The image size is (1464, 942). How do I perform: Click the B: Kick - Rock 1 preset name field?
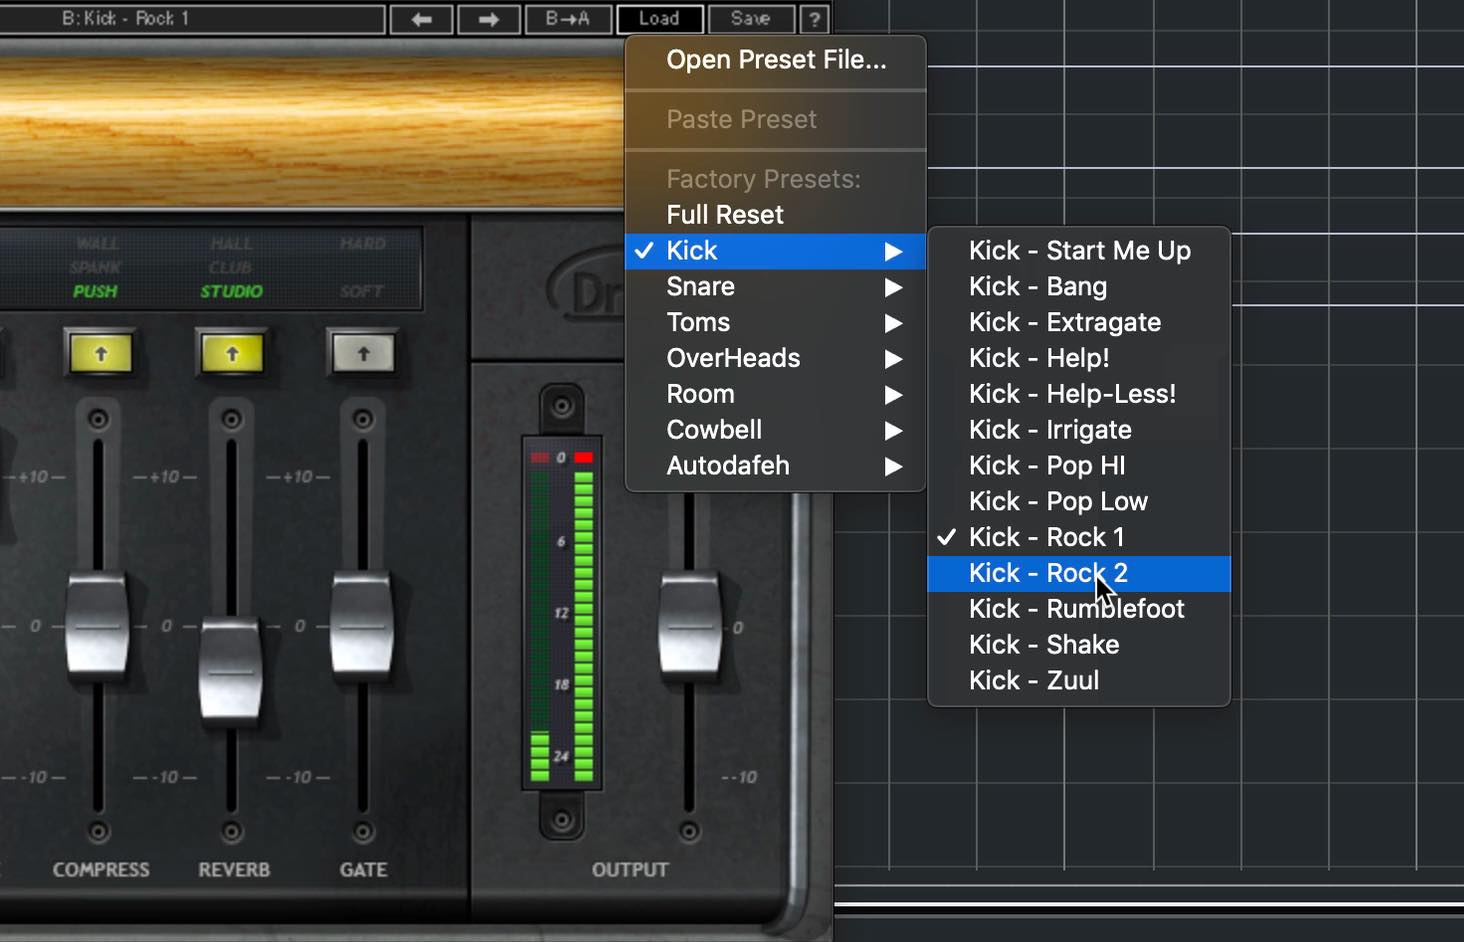tap(190, 19)
